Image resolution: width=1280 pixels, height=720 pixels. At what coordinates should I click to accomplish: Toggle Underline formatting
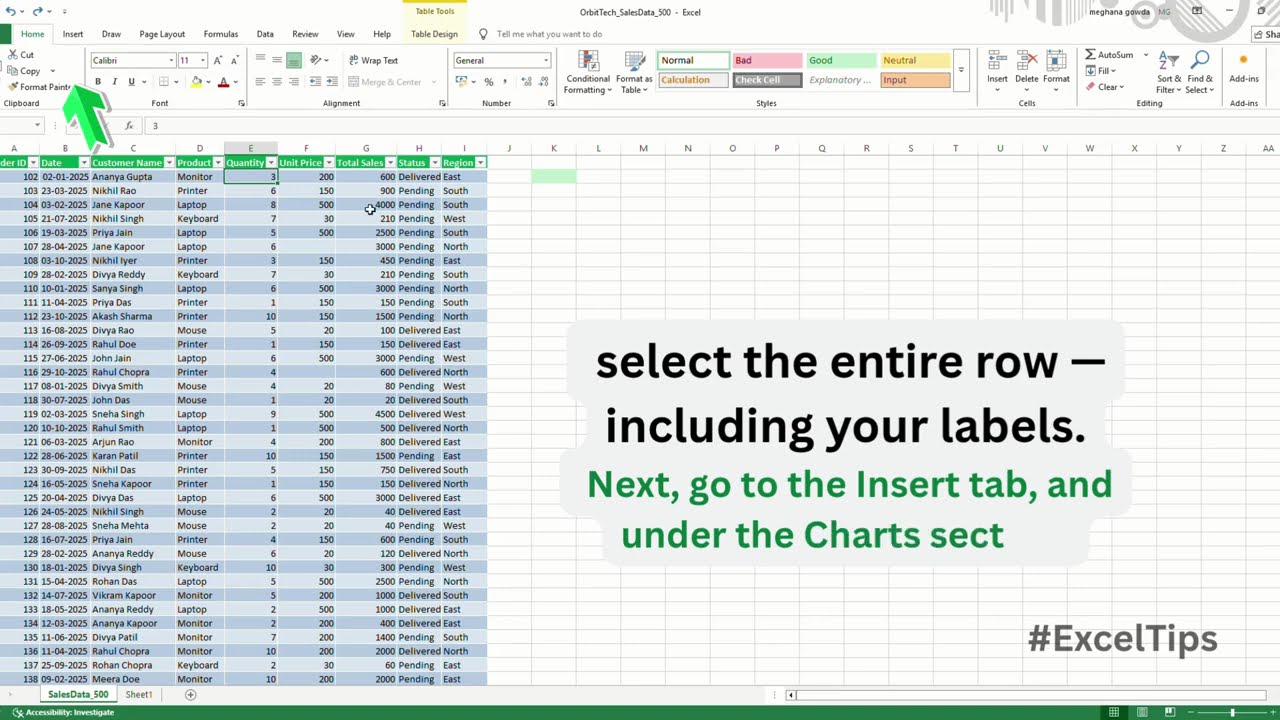pyautogui.click(x=130, y=82)
